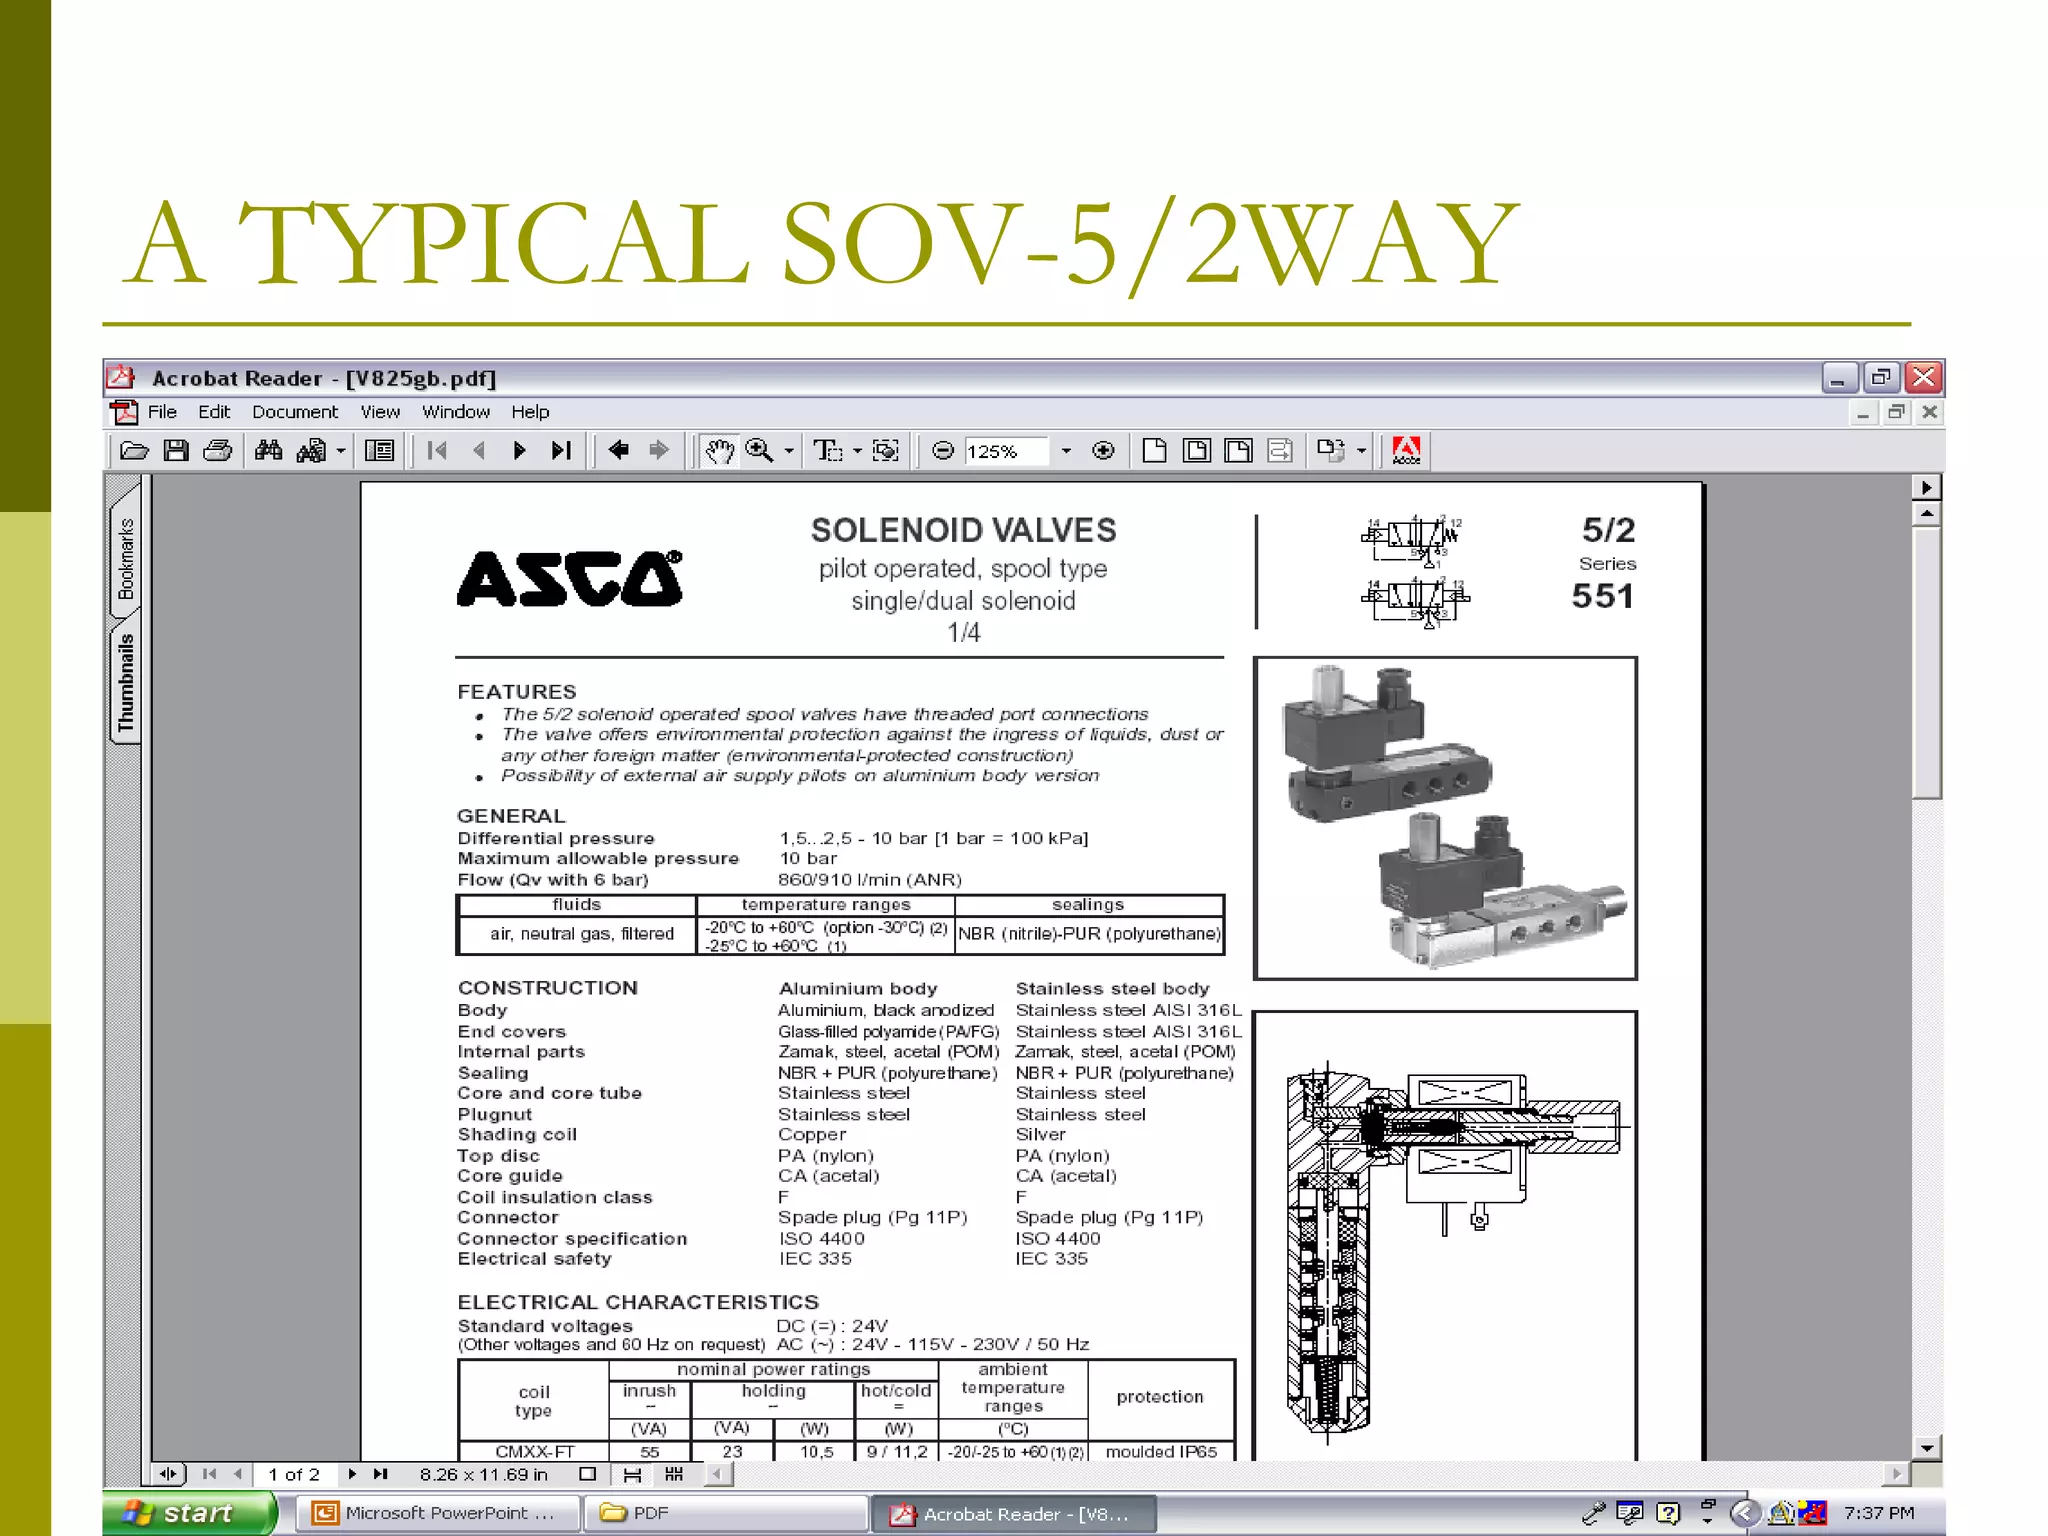Expand the Text Select tool dropdown arrow
Screen dimensions: 2048x1536
click(x=857, y=451)
